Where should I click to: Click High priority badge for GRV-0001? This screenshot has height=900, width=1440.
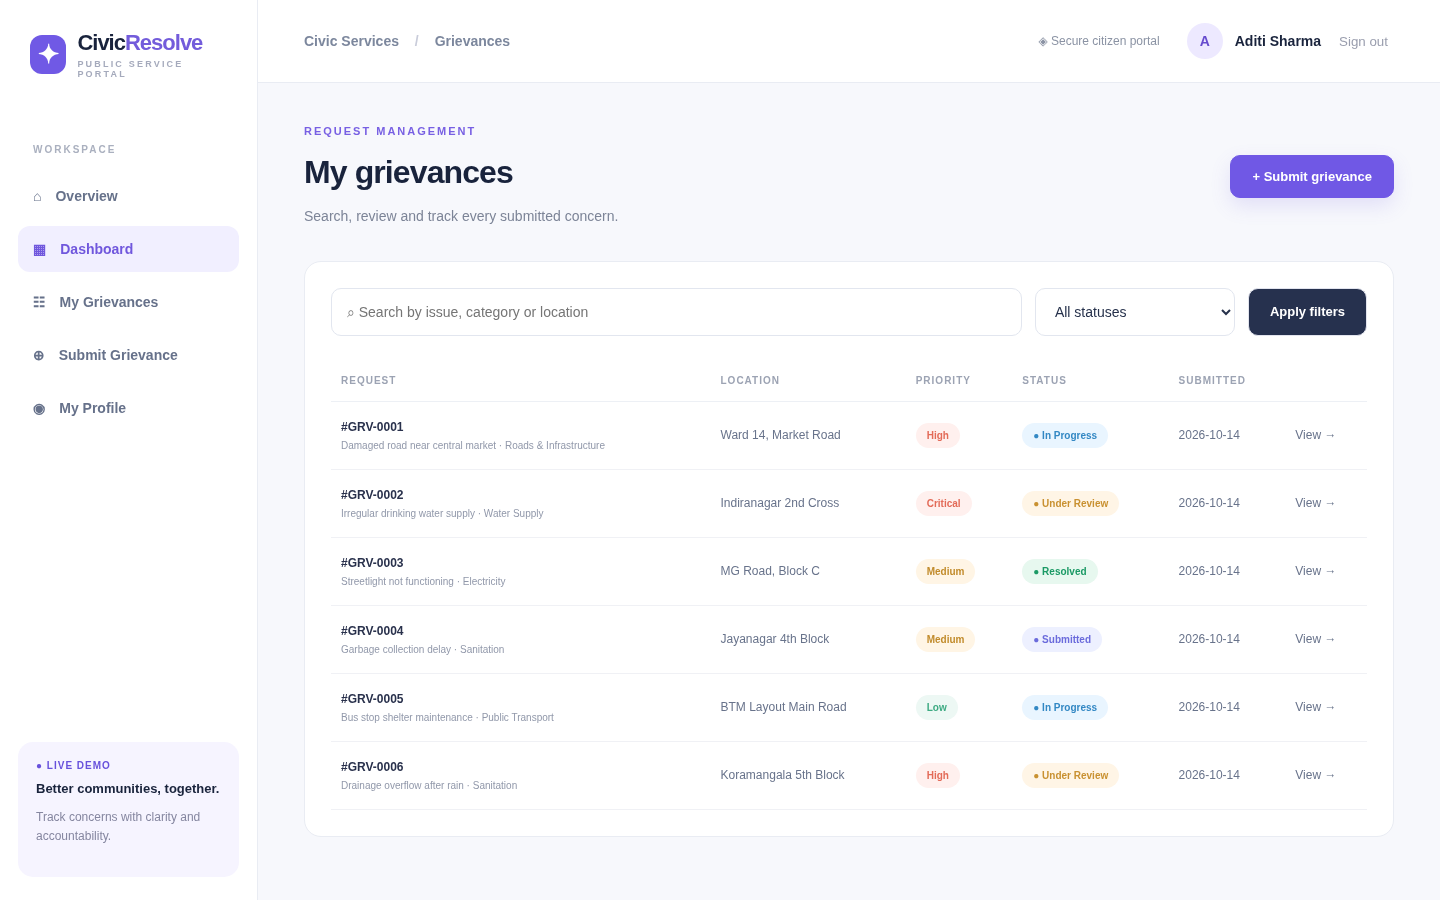point(938,435)
